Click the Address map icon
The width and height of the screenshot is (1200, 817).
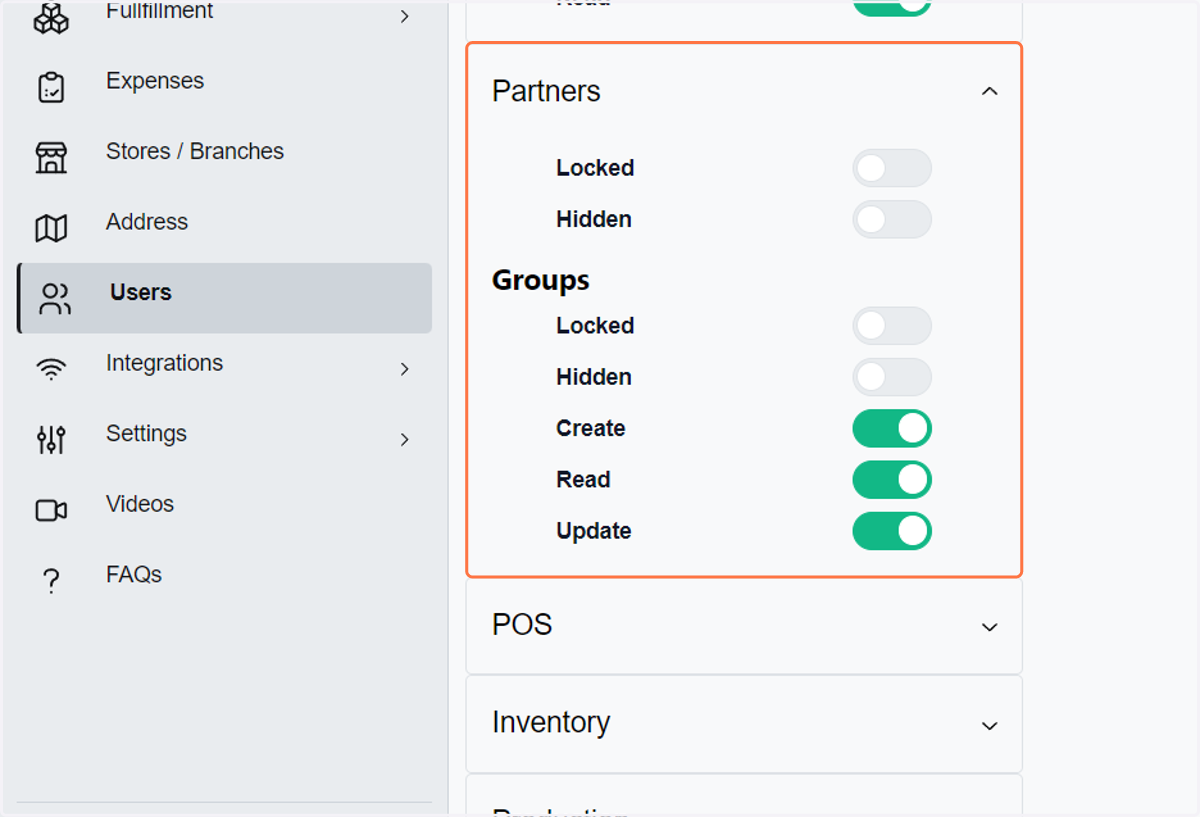51,229
